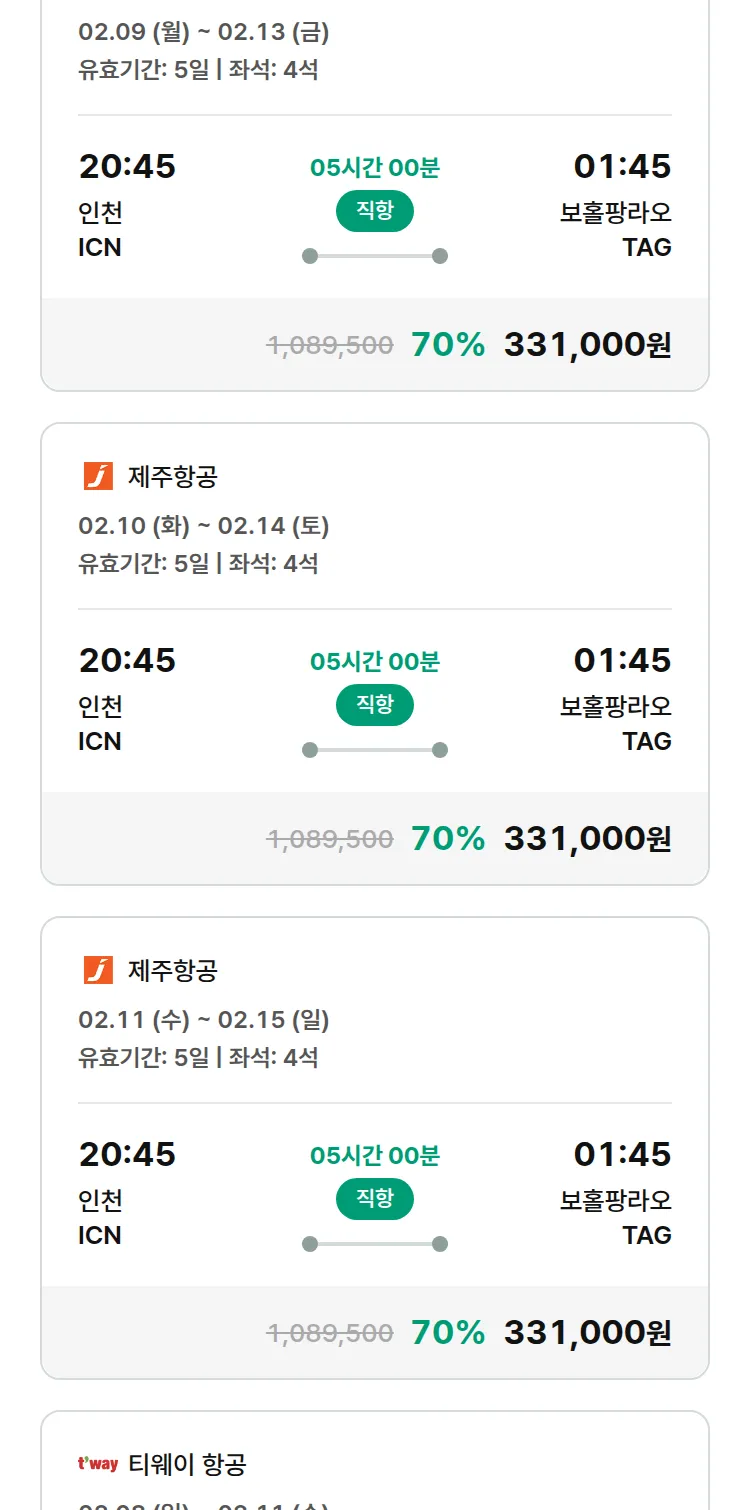
Task: Open the 02.11 (수) ~ 02.15 (일) flight
Action: pyautogui.click(x=204, y=1020)
